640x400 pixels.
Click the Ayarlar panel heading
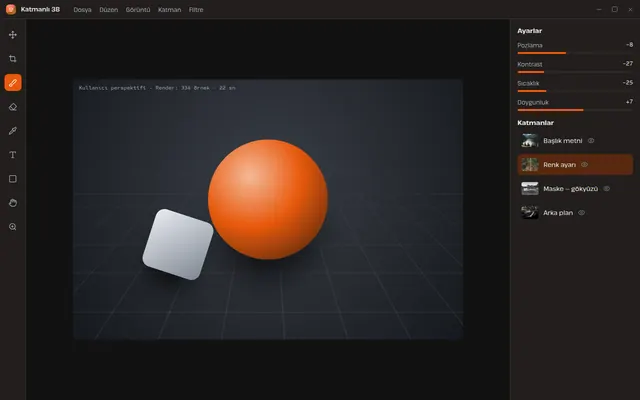point(529,31)
